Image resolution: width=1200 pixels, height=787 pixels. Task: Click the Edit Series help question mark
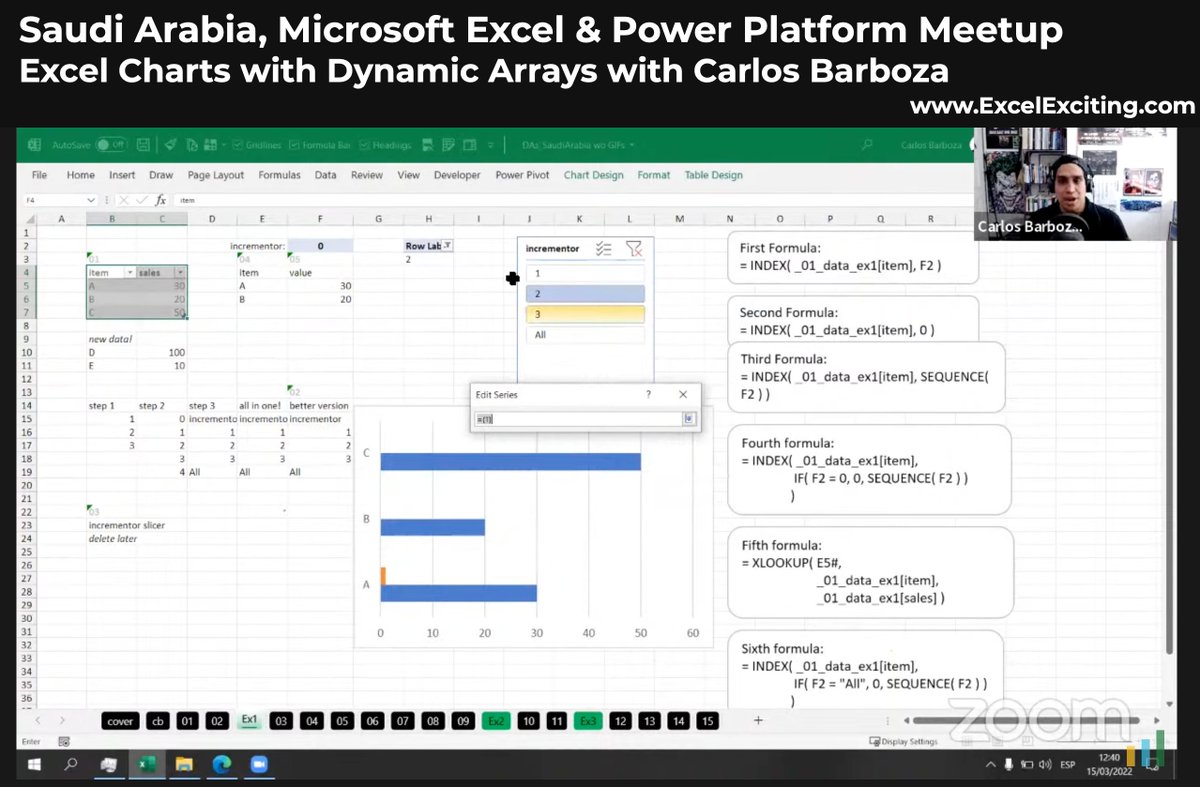pos(648,395)
